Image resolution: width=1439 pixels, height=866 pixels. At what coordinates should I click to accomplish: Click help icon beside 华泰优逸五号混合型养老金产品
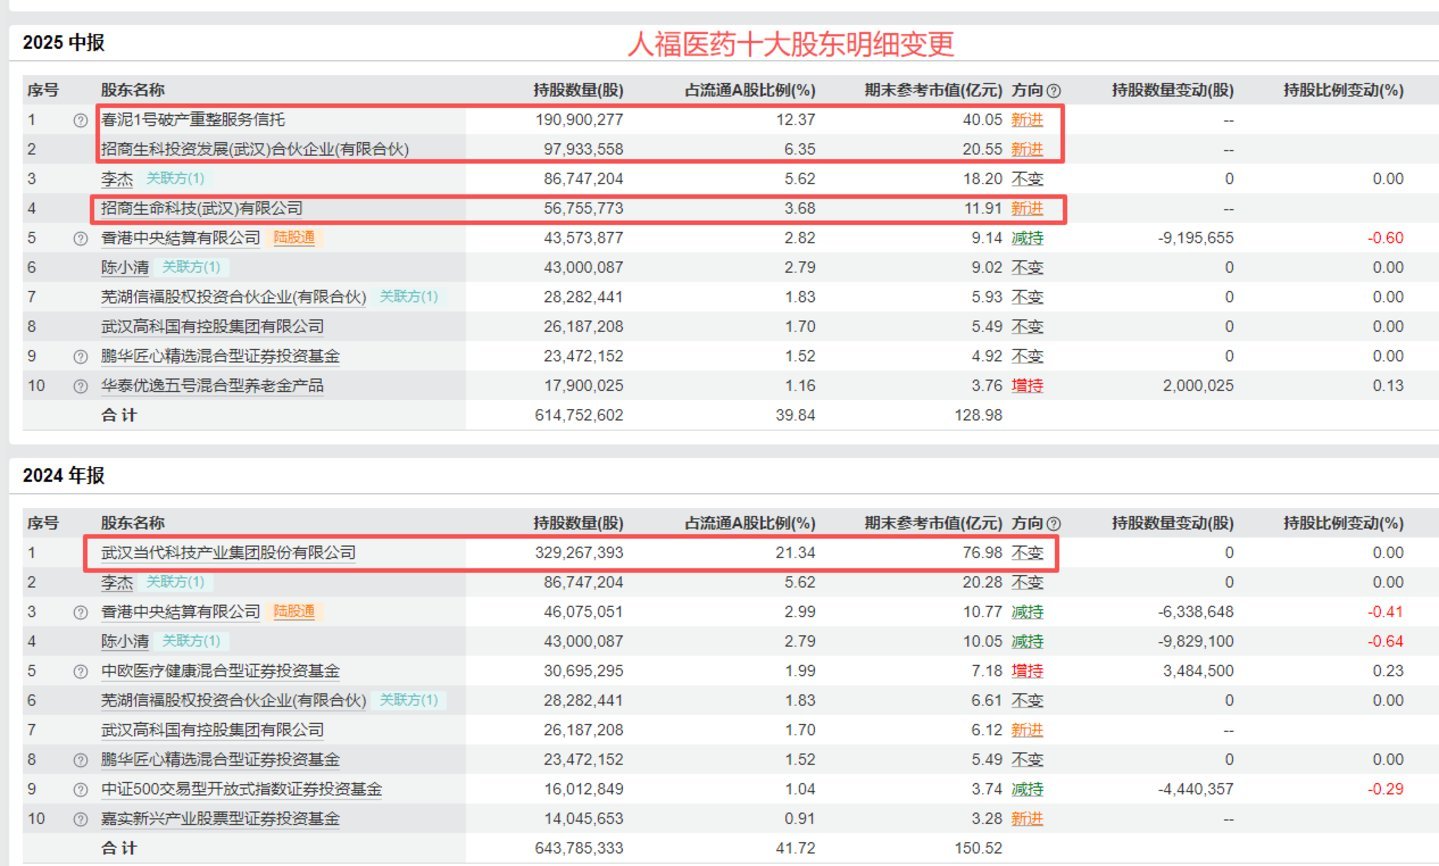[81, 387]
